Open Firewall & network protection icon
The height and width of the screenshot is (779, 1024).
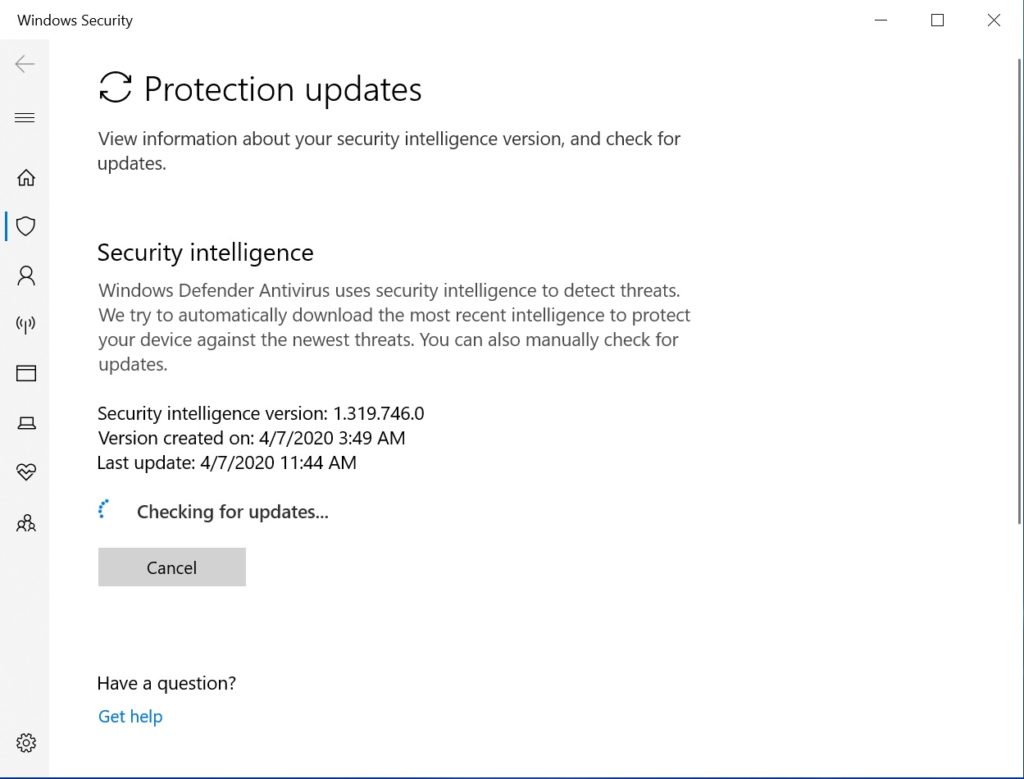pyautogui.click(x=26, y=324)
